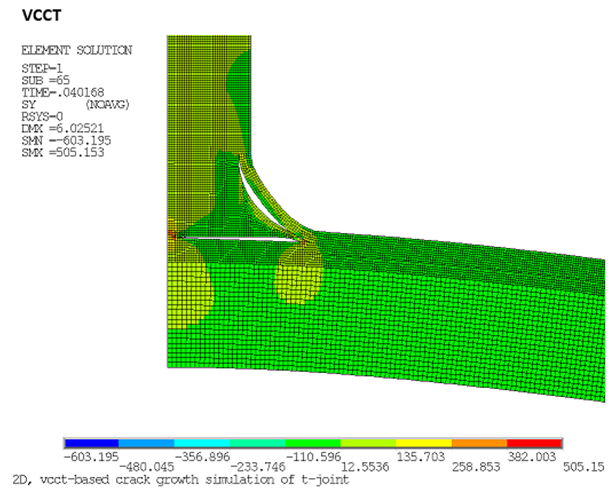This screenshot has height=500, width=612.
Task: Click the 12.5536 legend value
Action: point(365,467)
